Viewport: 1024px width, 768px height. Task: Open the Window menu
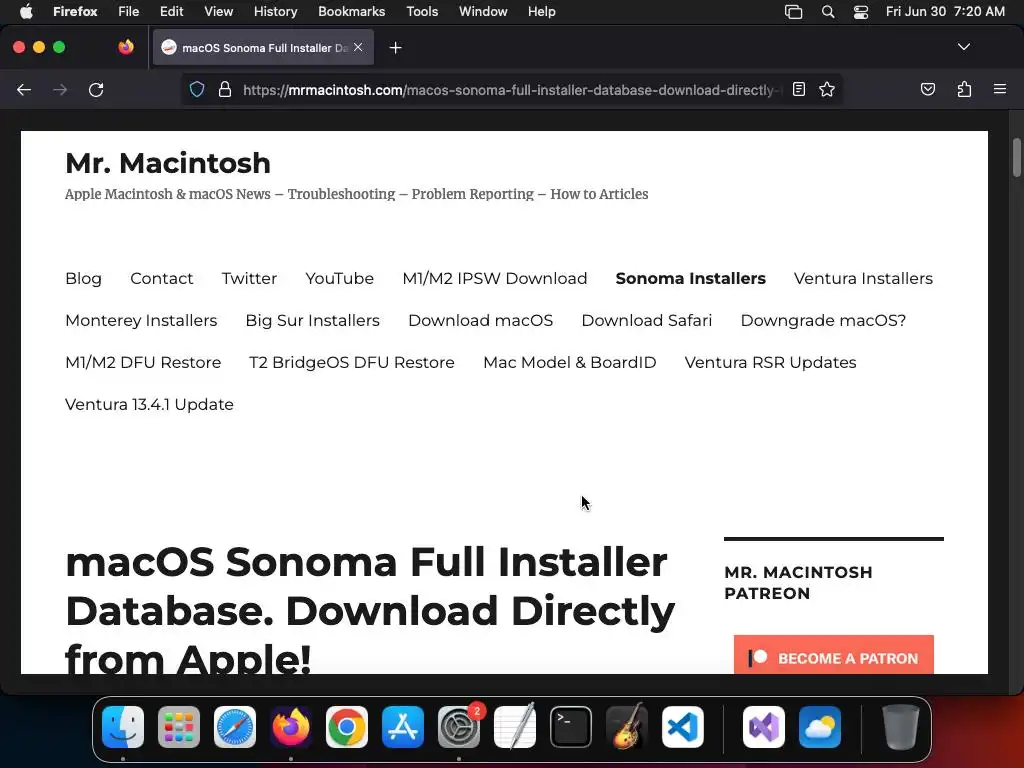coord(483,11)
